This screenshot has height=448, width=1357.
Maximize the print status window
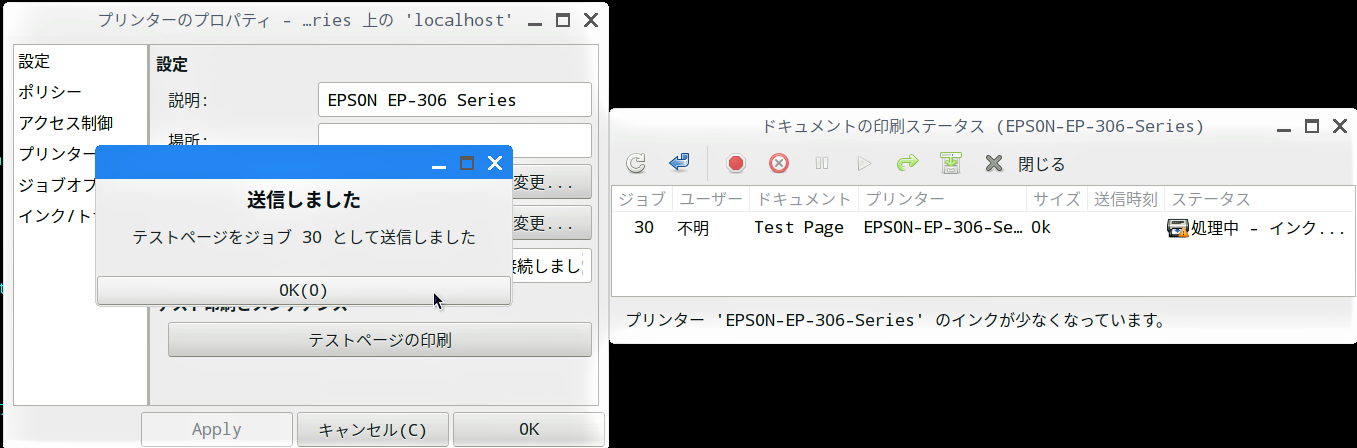coord(1311,126)
